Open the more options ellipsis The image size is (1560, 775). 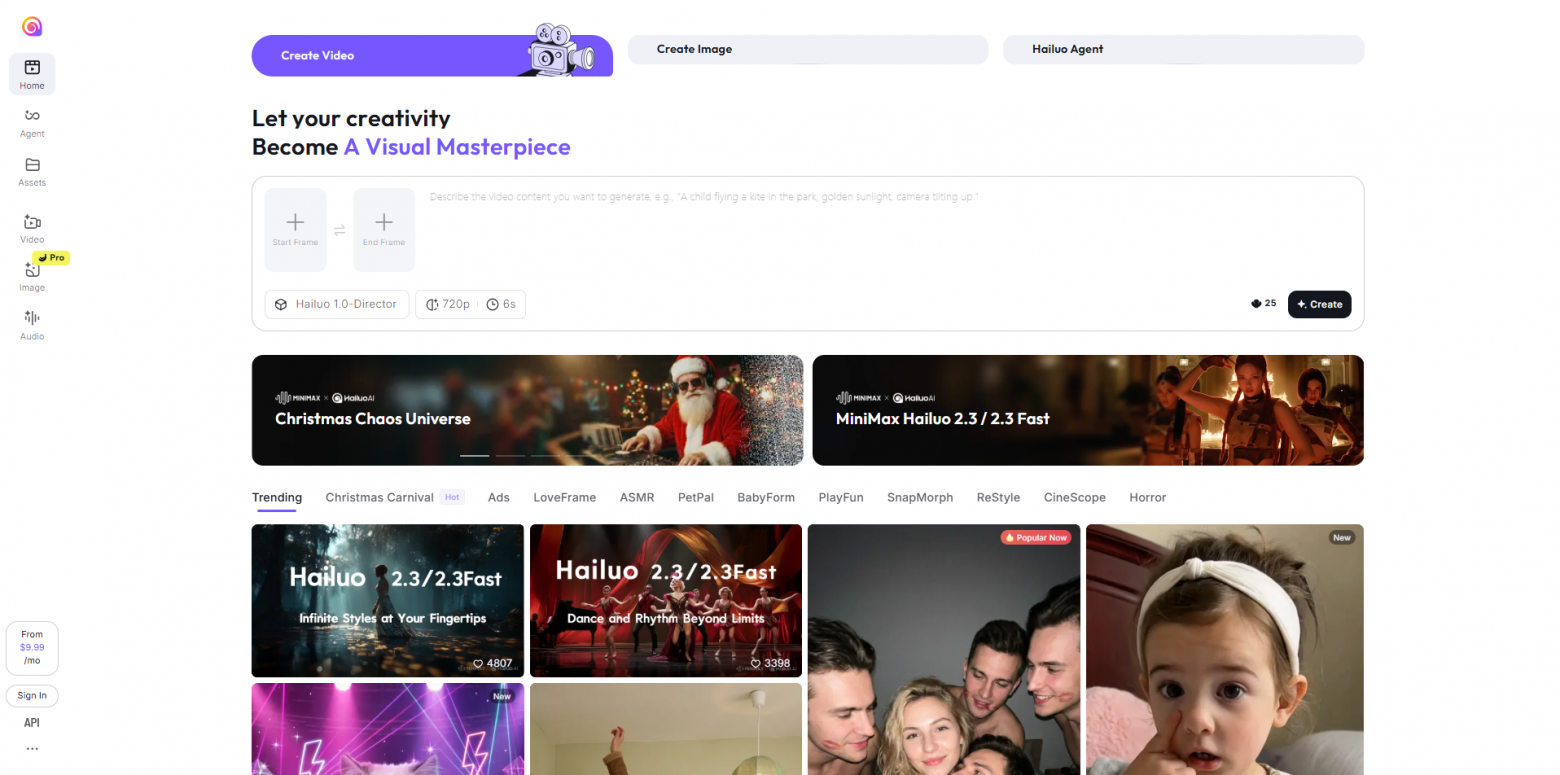pyautogui.click(x=32, y=748)
